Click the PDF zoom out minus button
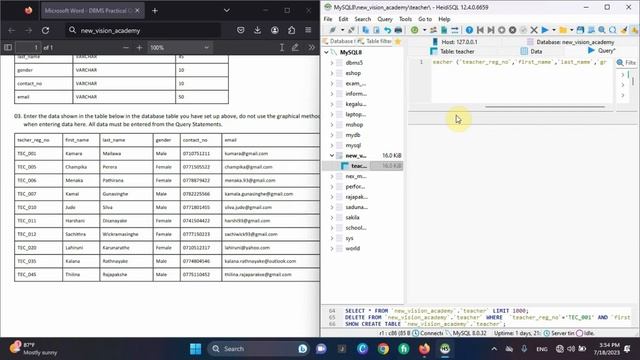640x360 pixels. click(126, 48)
